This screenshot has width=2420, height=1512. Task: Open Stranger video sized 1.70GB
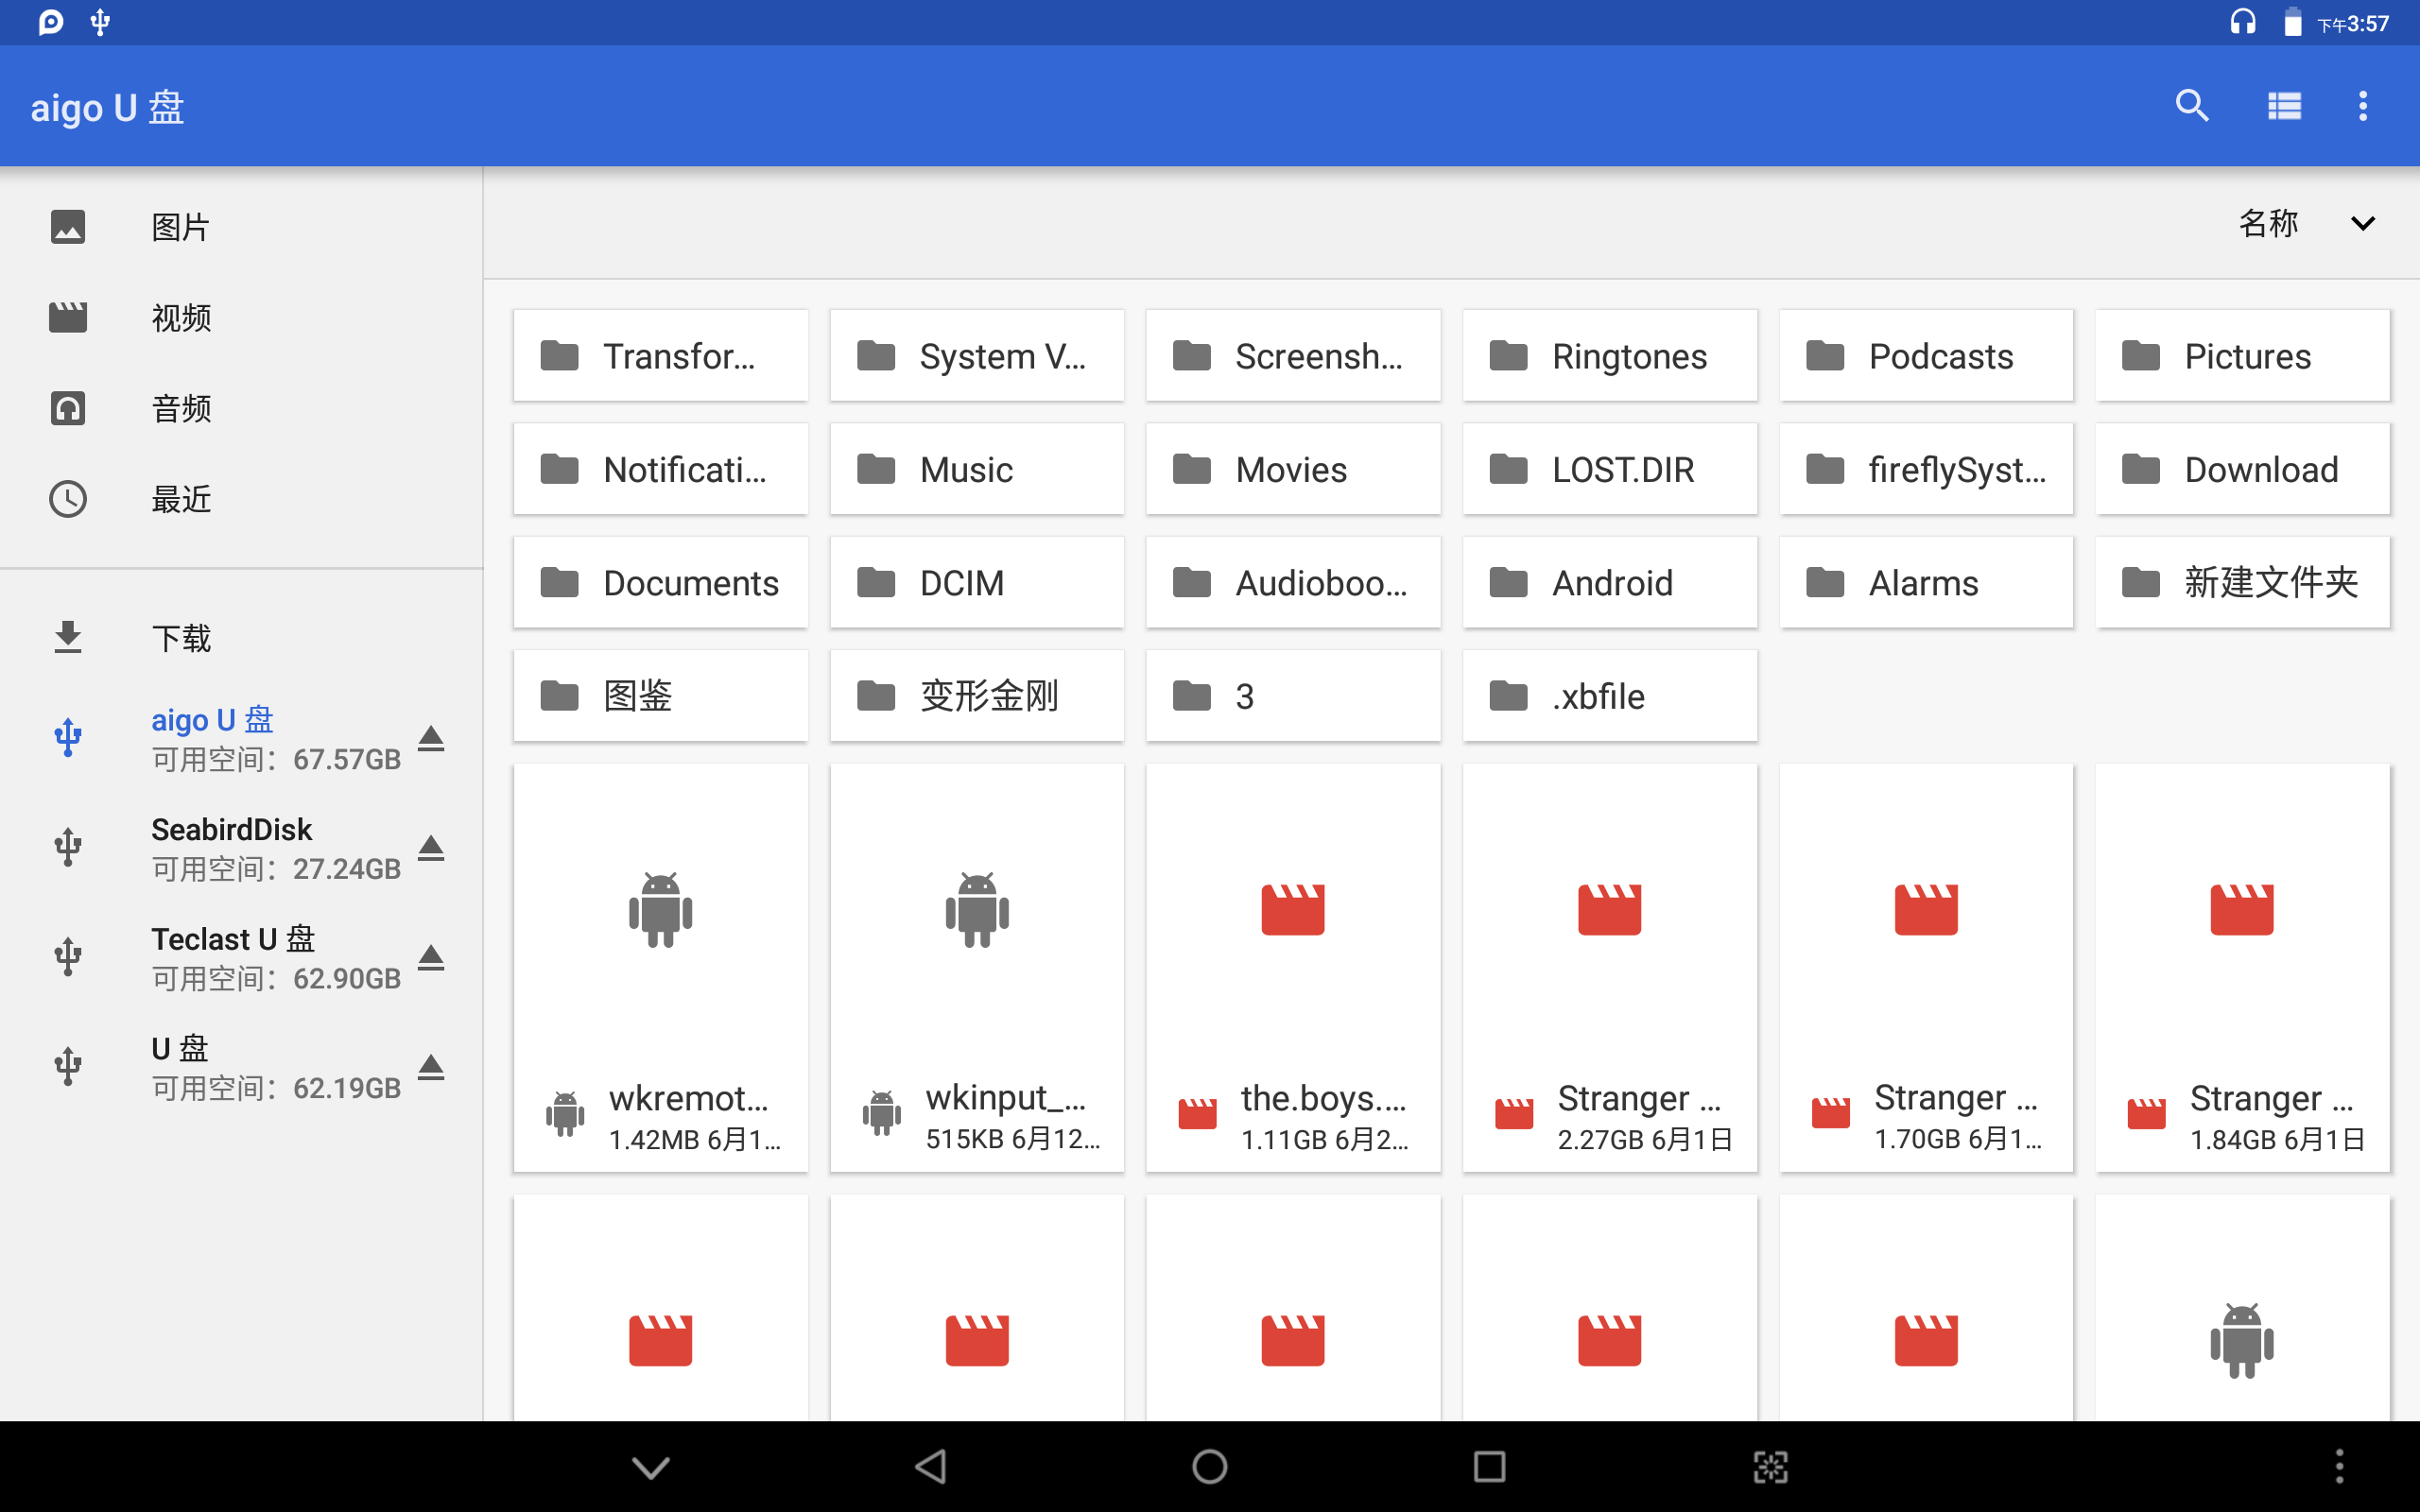click(1926, 968)
